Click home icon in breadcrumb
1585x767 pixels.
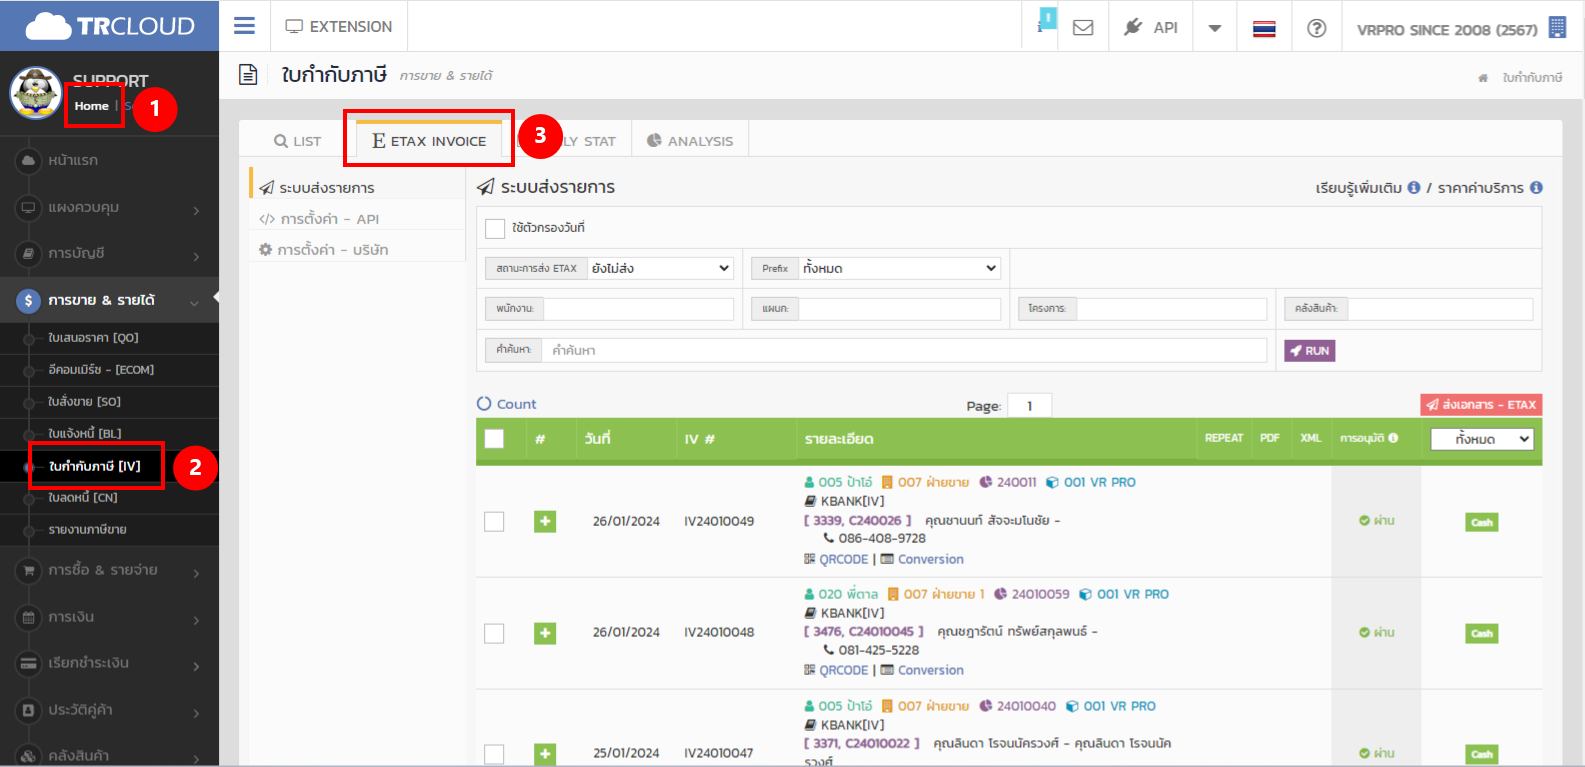click(x=1483, y=78)
